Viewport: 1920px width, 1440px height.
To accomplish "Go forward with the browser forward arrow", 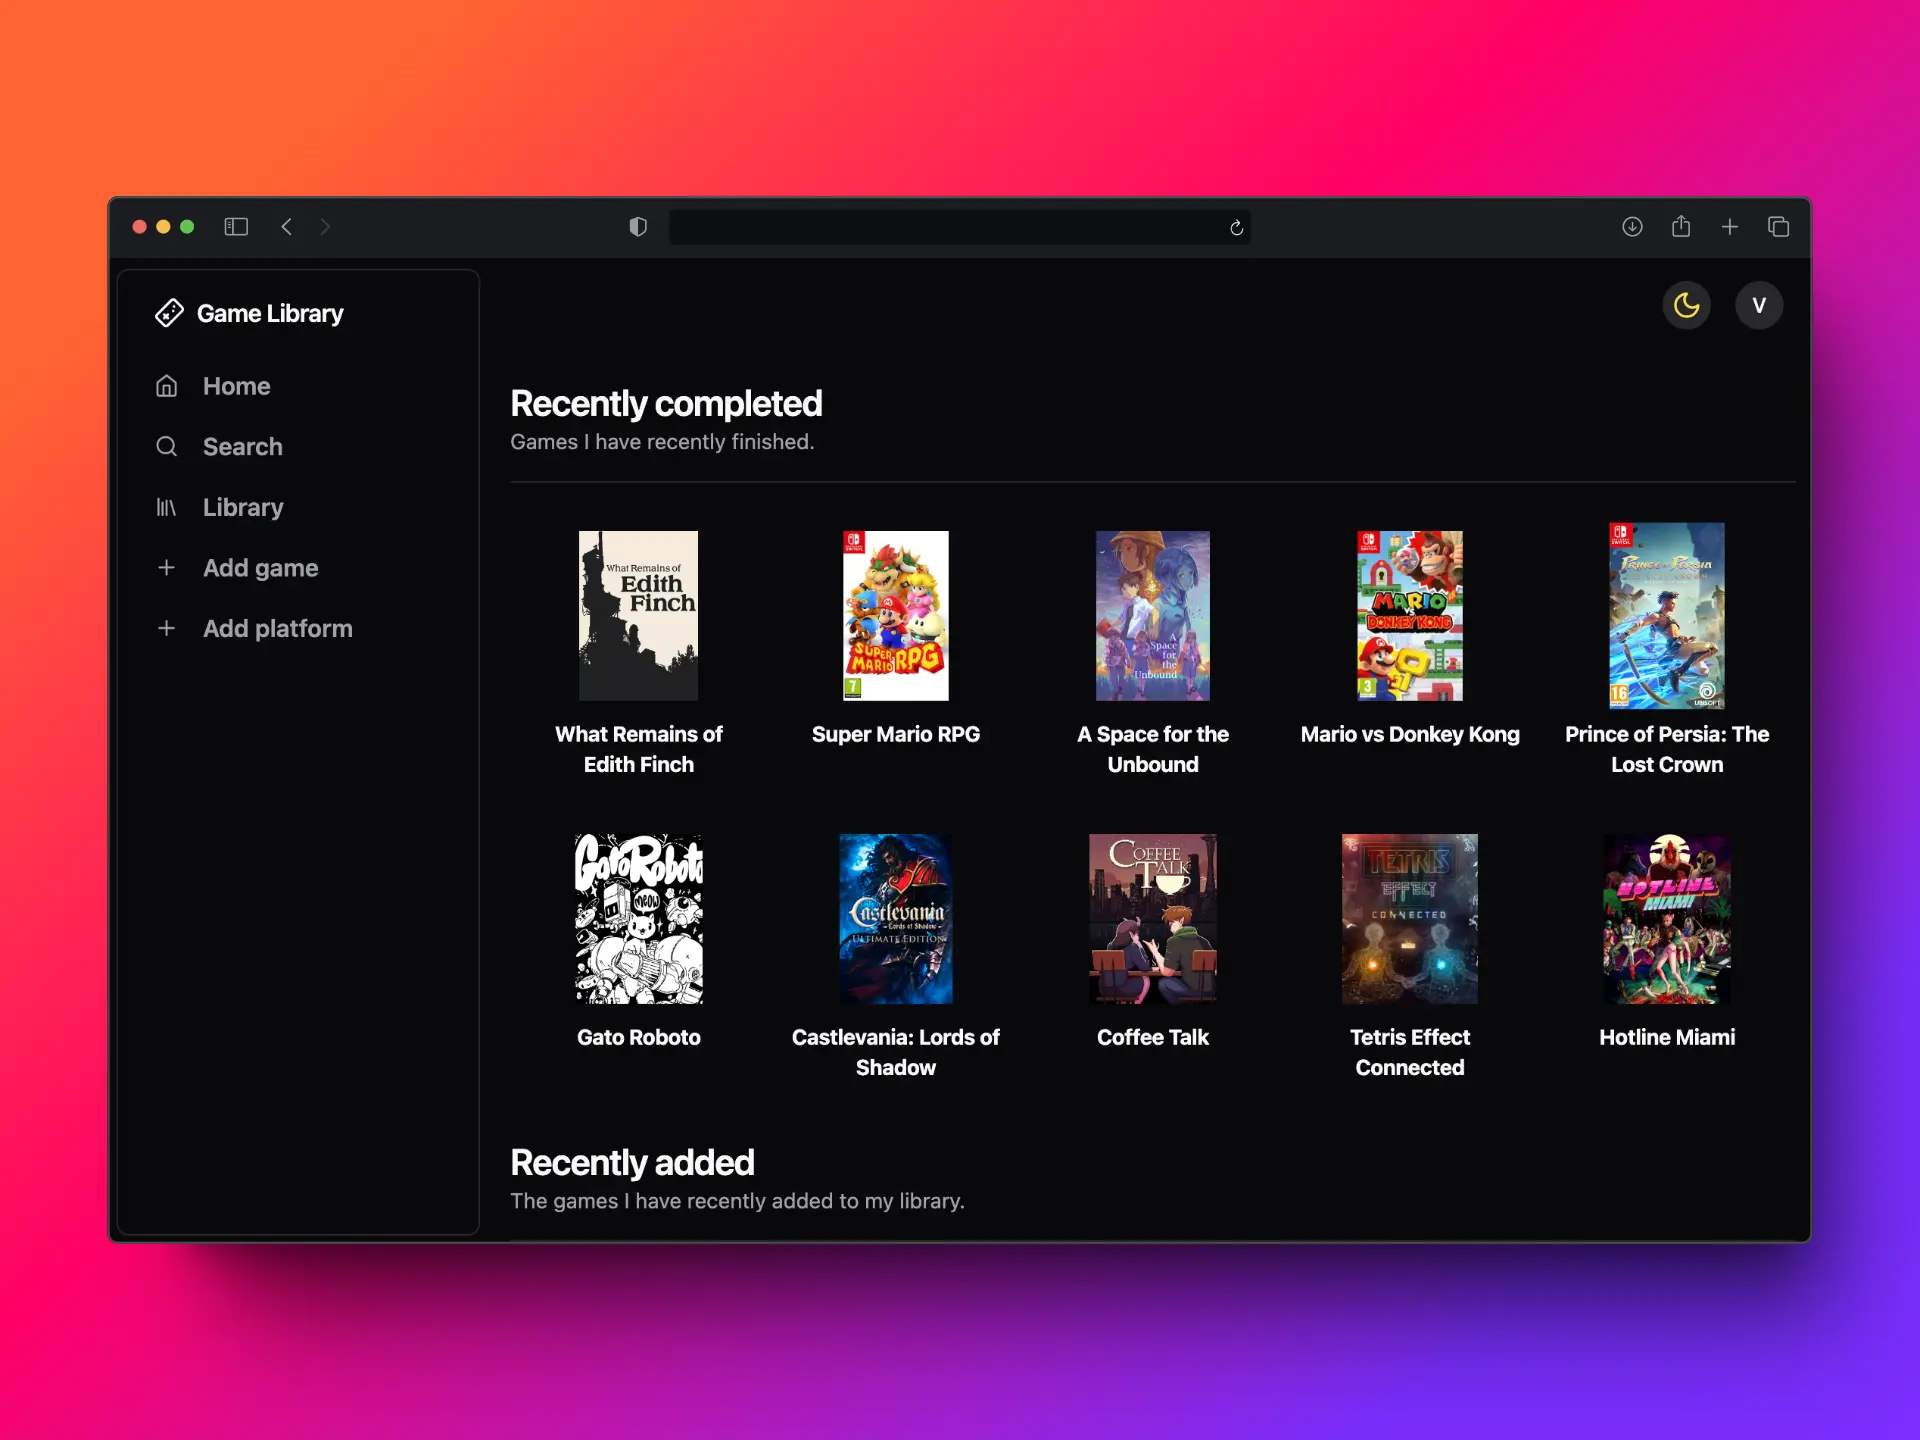I will (x=325, y=227).
